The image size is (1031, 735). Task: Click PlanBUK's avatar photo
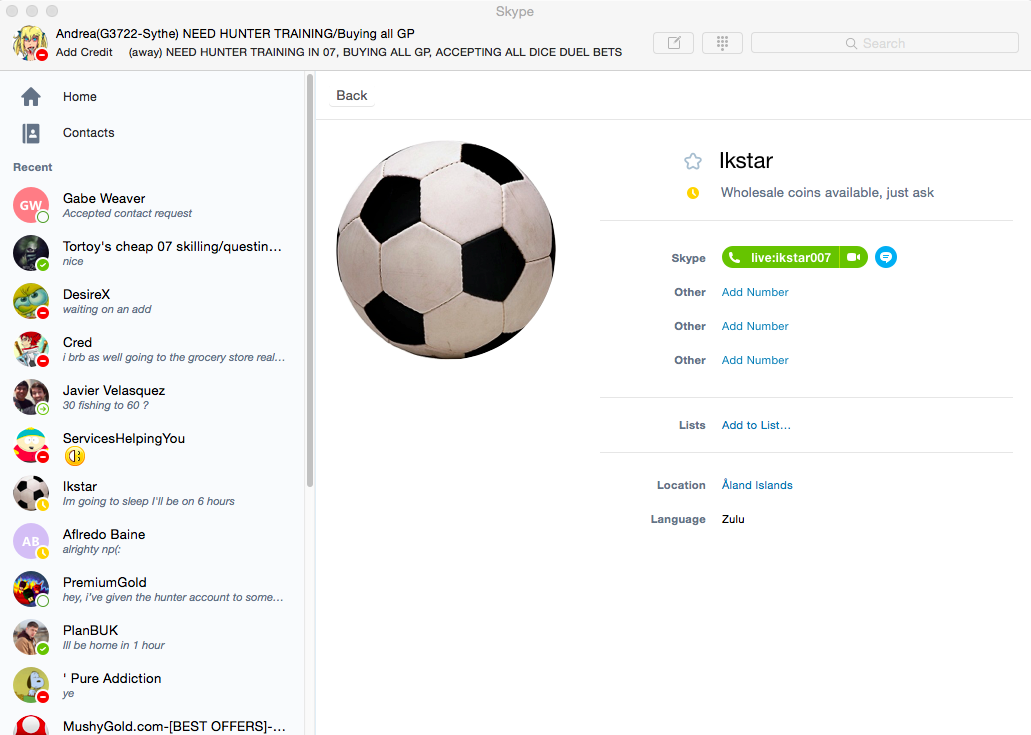pyautogui.click(x=31, y=637)
